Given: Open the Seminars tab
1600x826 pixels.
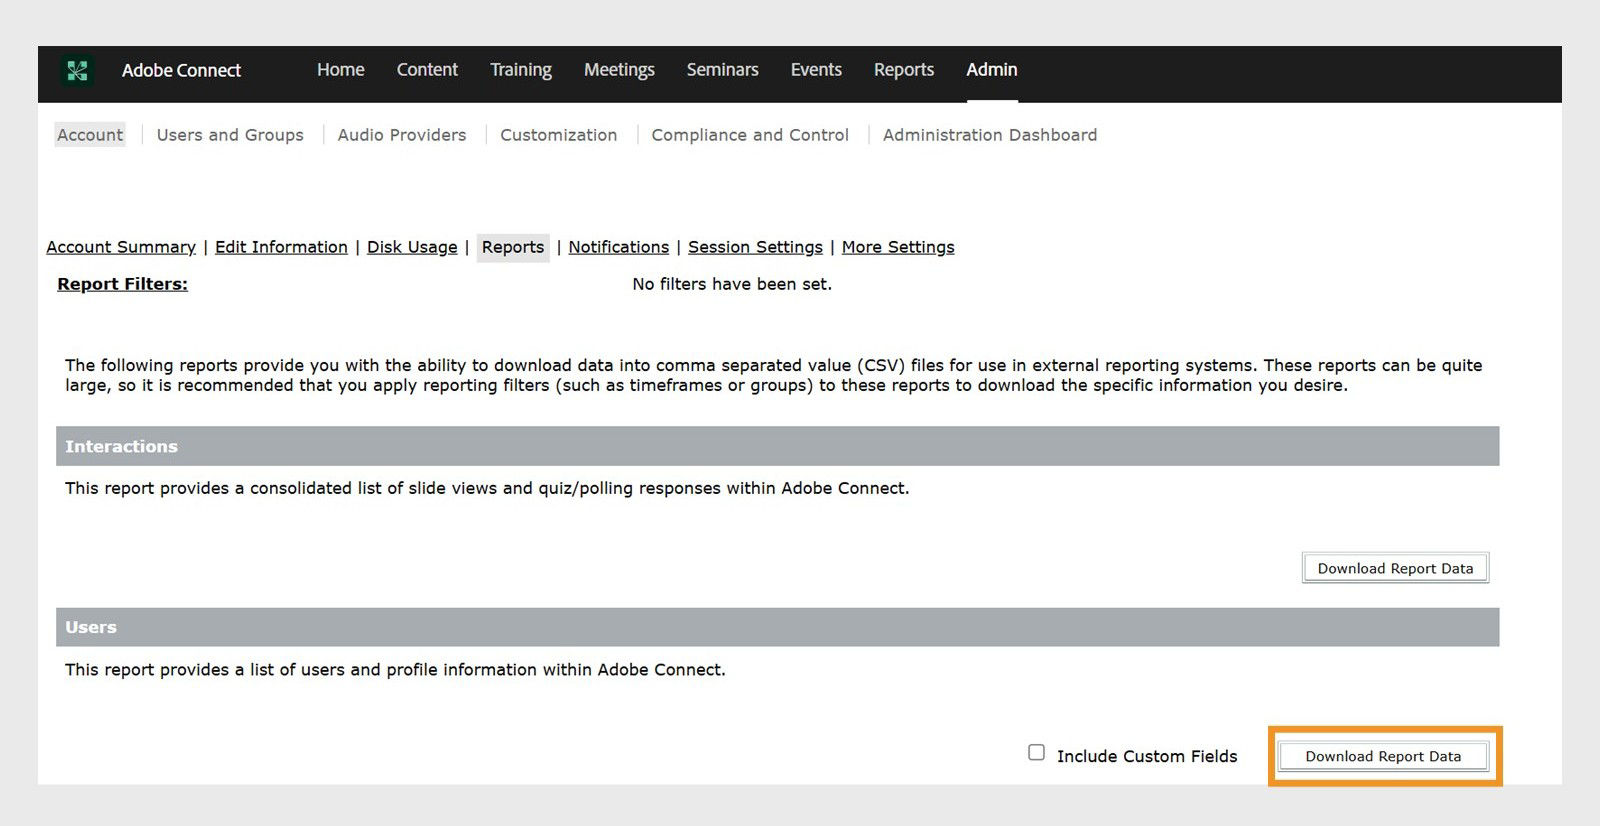Looking at the screenshot, I should [722, 70].
